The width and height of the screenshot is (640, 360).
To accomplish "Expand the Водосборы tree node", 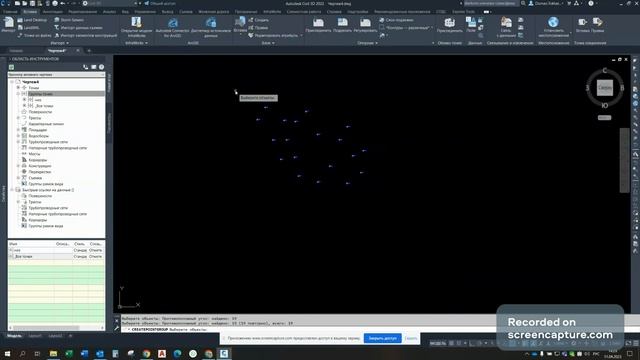I will [x=18, y=136].
